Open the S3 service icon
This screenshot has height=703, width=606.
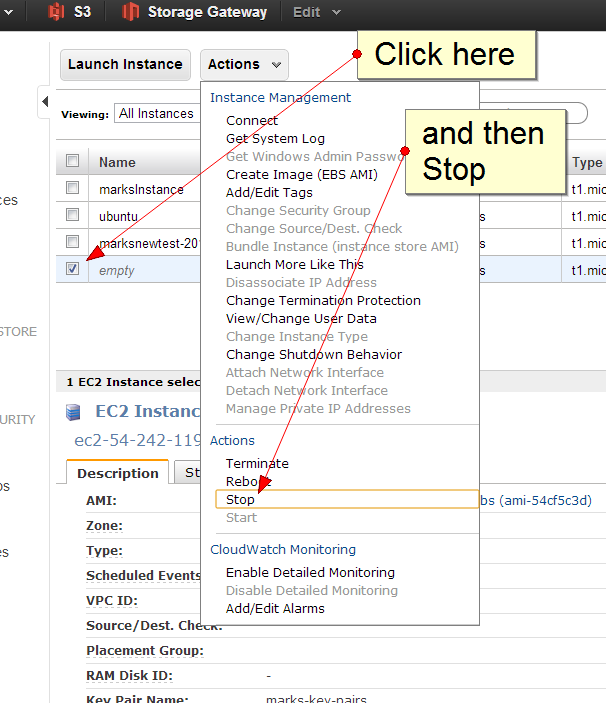pyautogui.click(x=56, y=12)
